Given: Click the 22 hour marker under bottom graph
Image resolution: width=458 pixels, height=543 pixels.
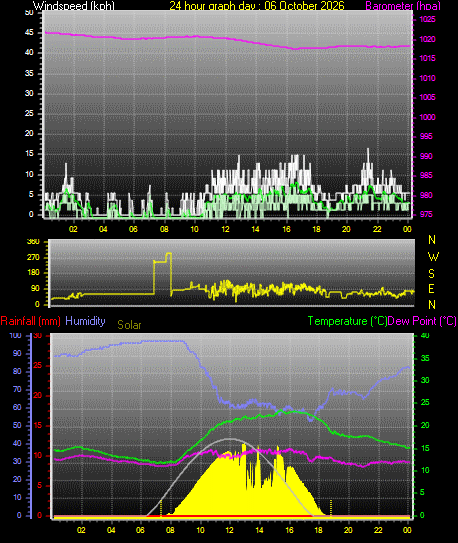Looking at the screenshot, I should click(378, 530).
